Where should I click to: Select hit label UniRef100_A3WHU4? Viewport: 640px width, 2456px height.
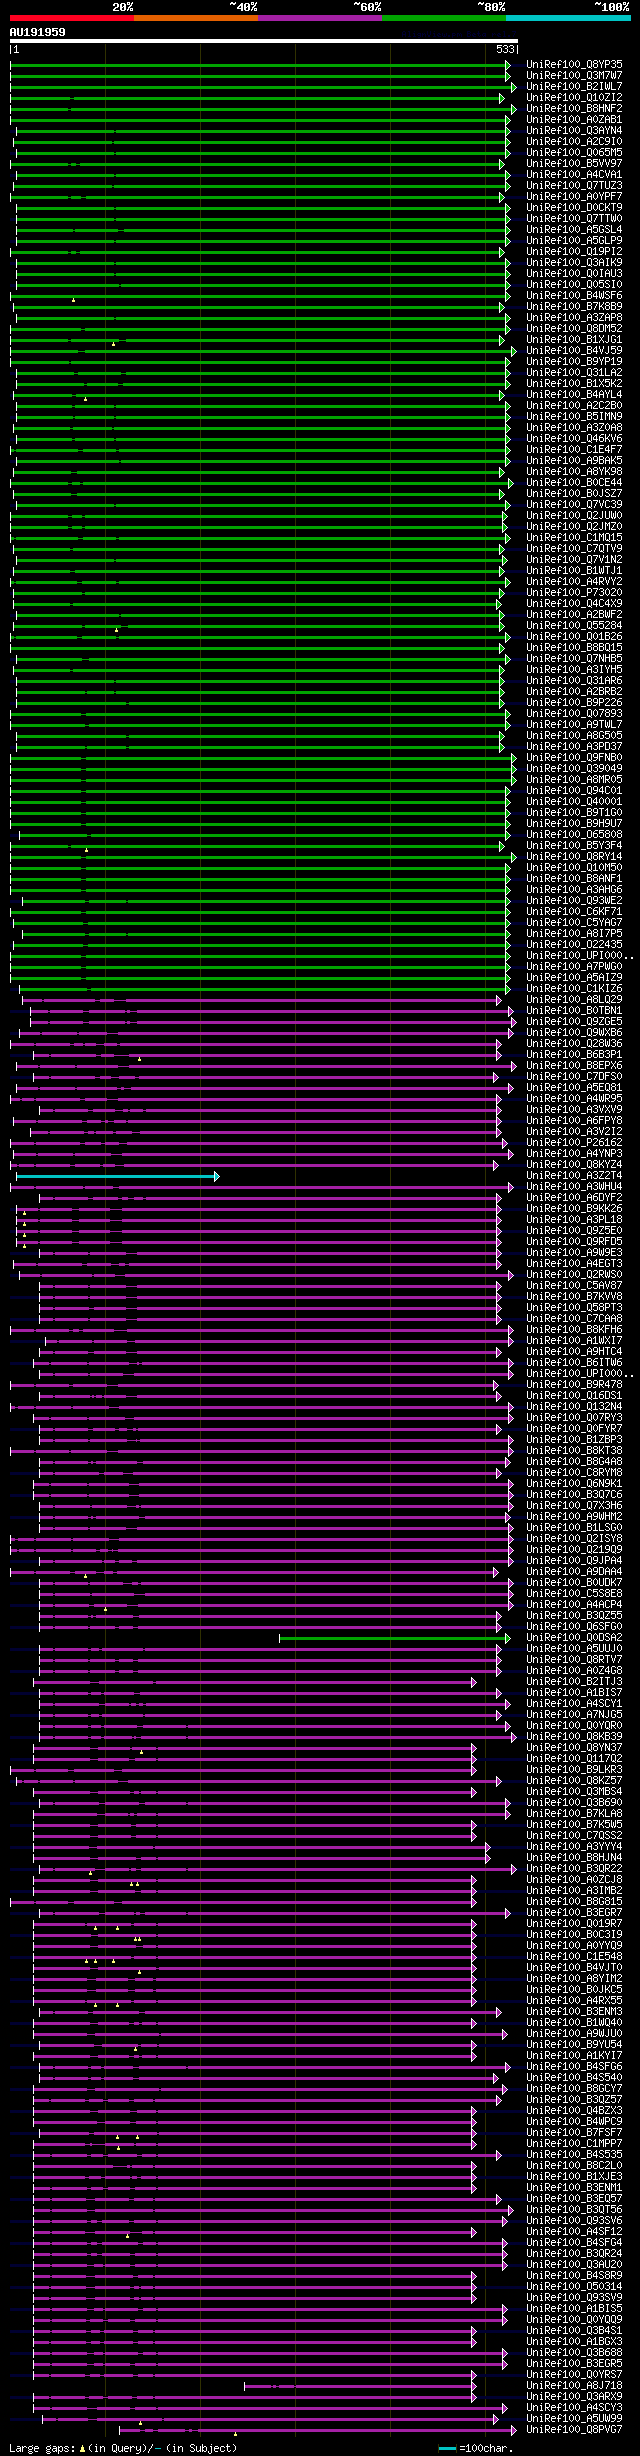click(x=574, y=1187)
